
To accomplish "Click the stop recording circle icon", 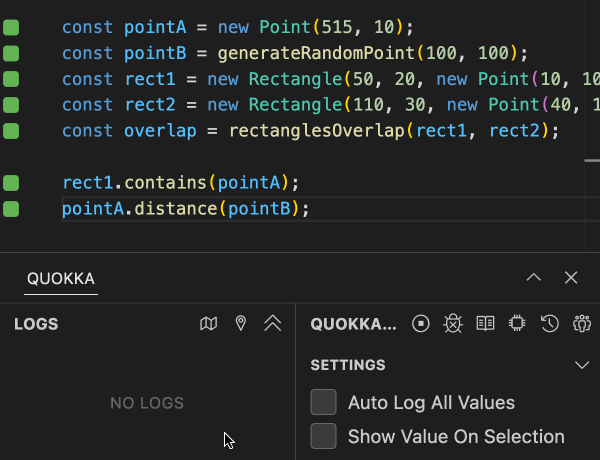I will 421,324.
